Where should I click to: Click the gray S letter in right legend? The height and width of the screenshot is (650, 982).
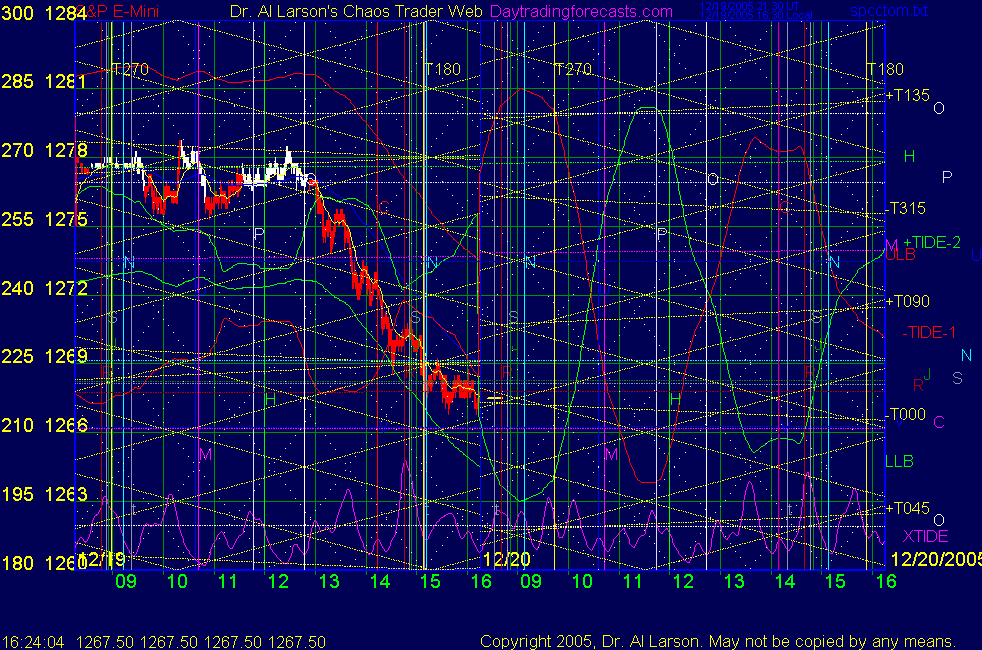tap(957, 378)
